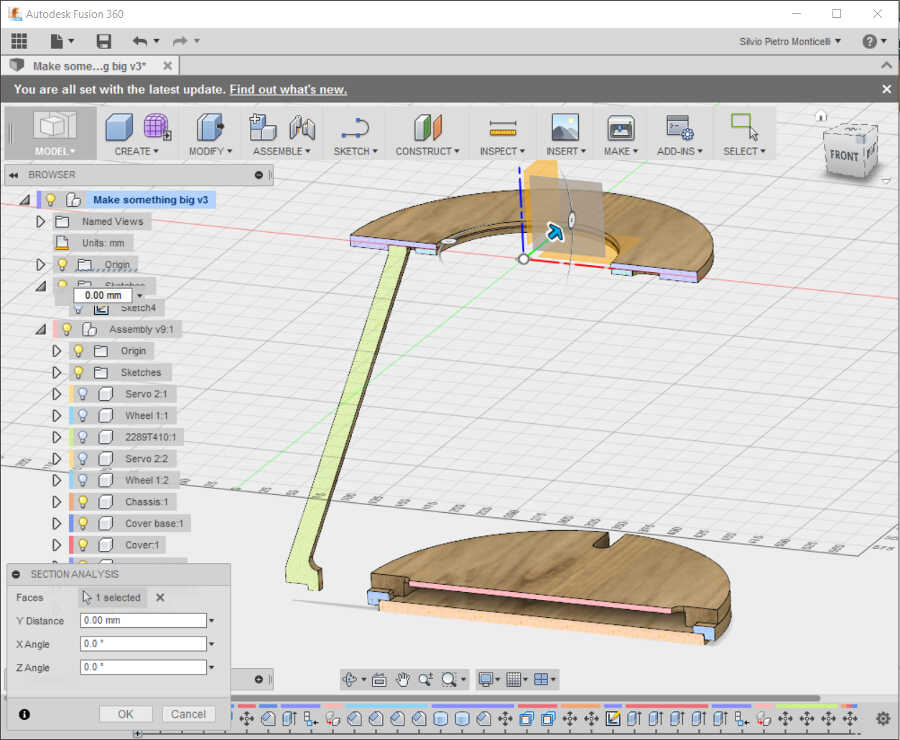Image resolution: width=900 pixels, height=740 pixels.
Task: Click the Orbit navigation icon
Action: point(350,680)
